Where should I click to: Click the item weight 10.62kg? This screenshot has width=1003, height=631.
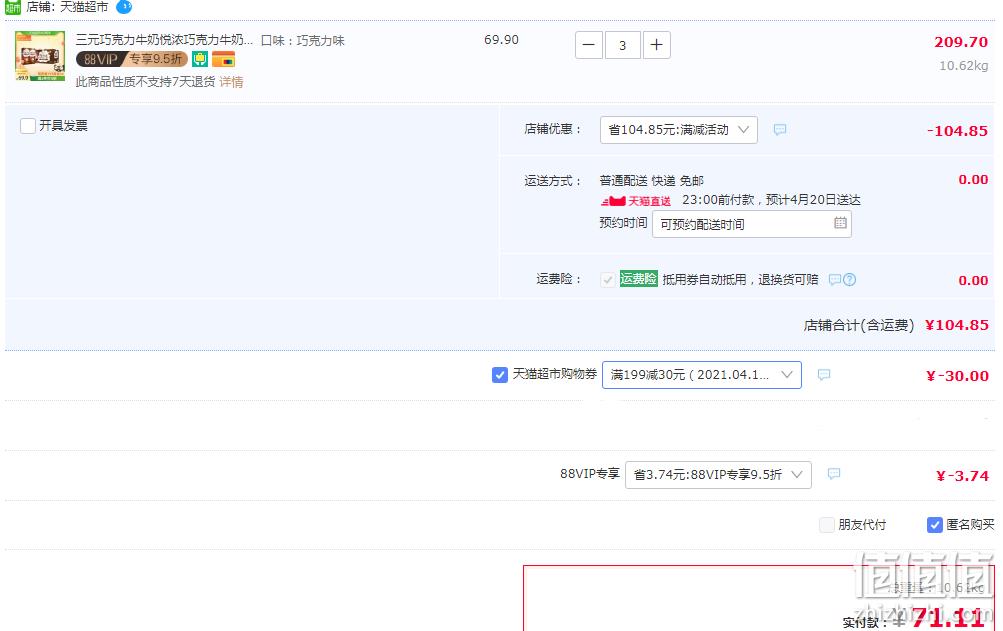tap(963, 66)
